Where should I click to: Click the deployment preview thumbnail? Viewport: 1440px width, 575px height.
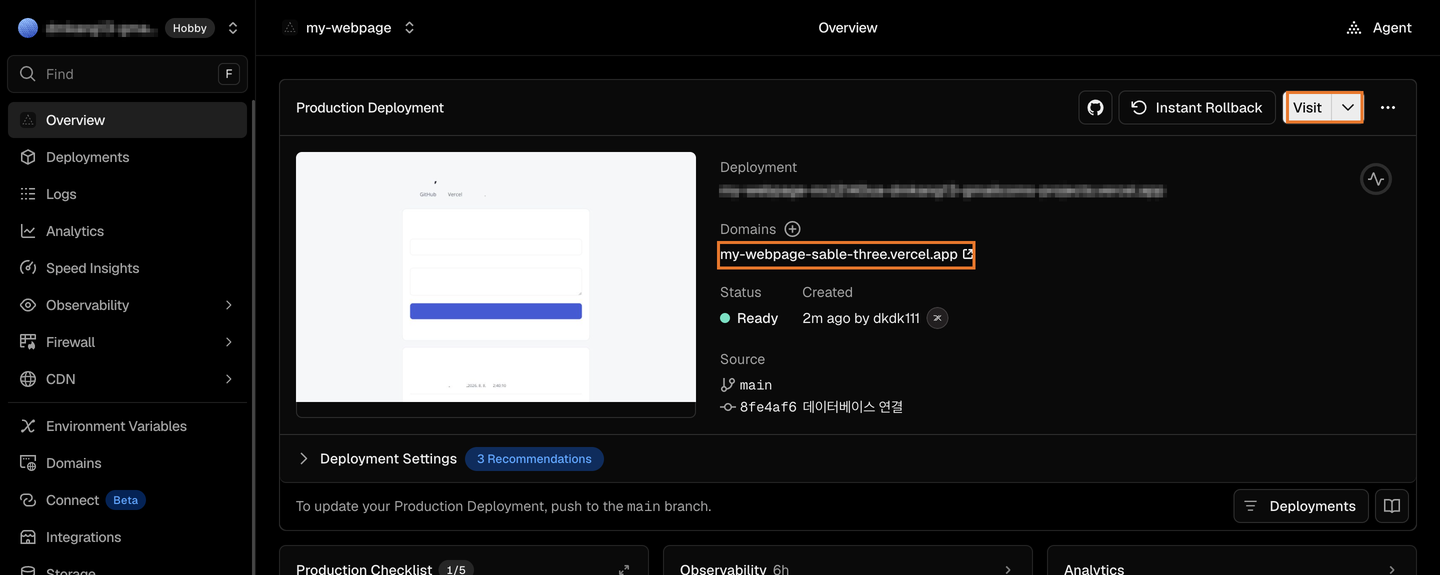[x=496, y=284]
